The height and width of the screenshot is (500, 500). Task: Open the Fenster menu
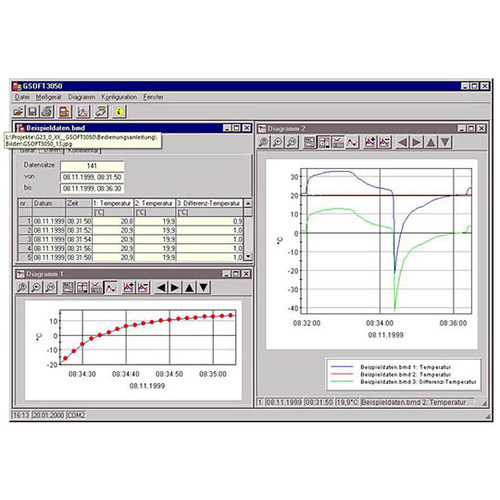click(153, 97)
